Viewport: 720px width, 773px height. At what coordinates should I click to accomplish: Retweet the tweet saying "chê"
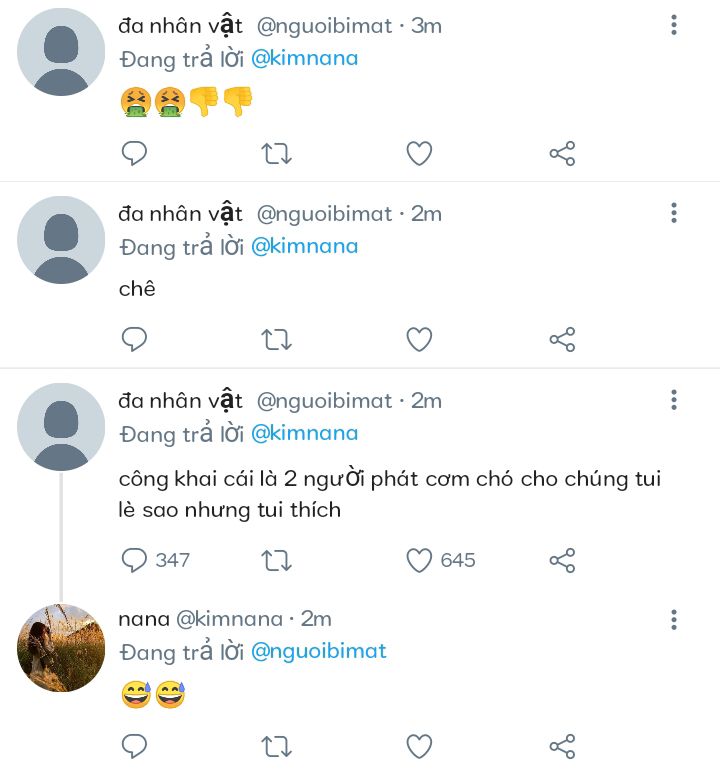tap(276, 340)
